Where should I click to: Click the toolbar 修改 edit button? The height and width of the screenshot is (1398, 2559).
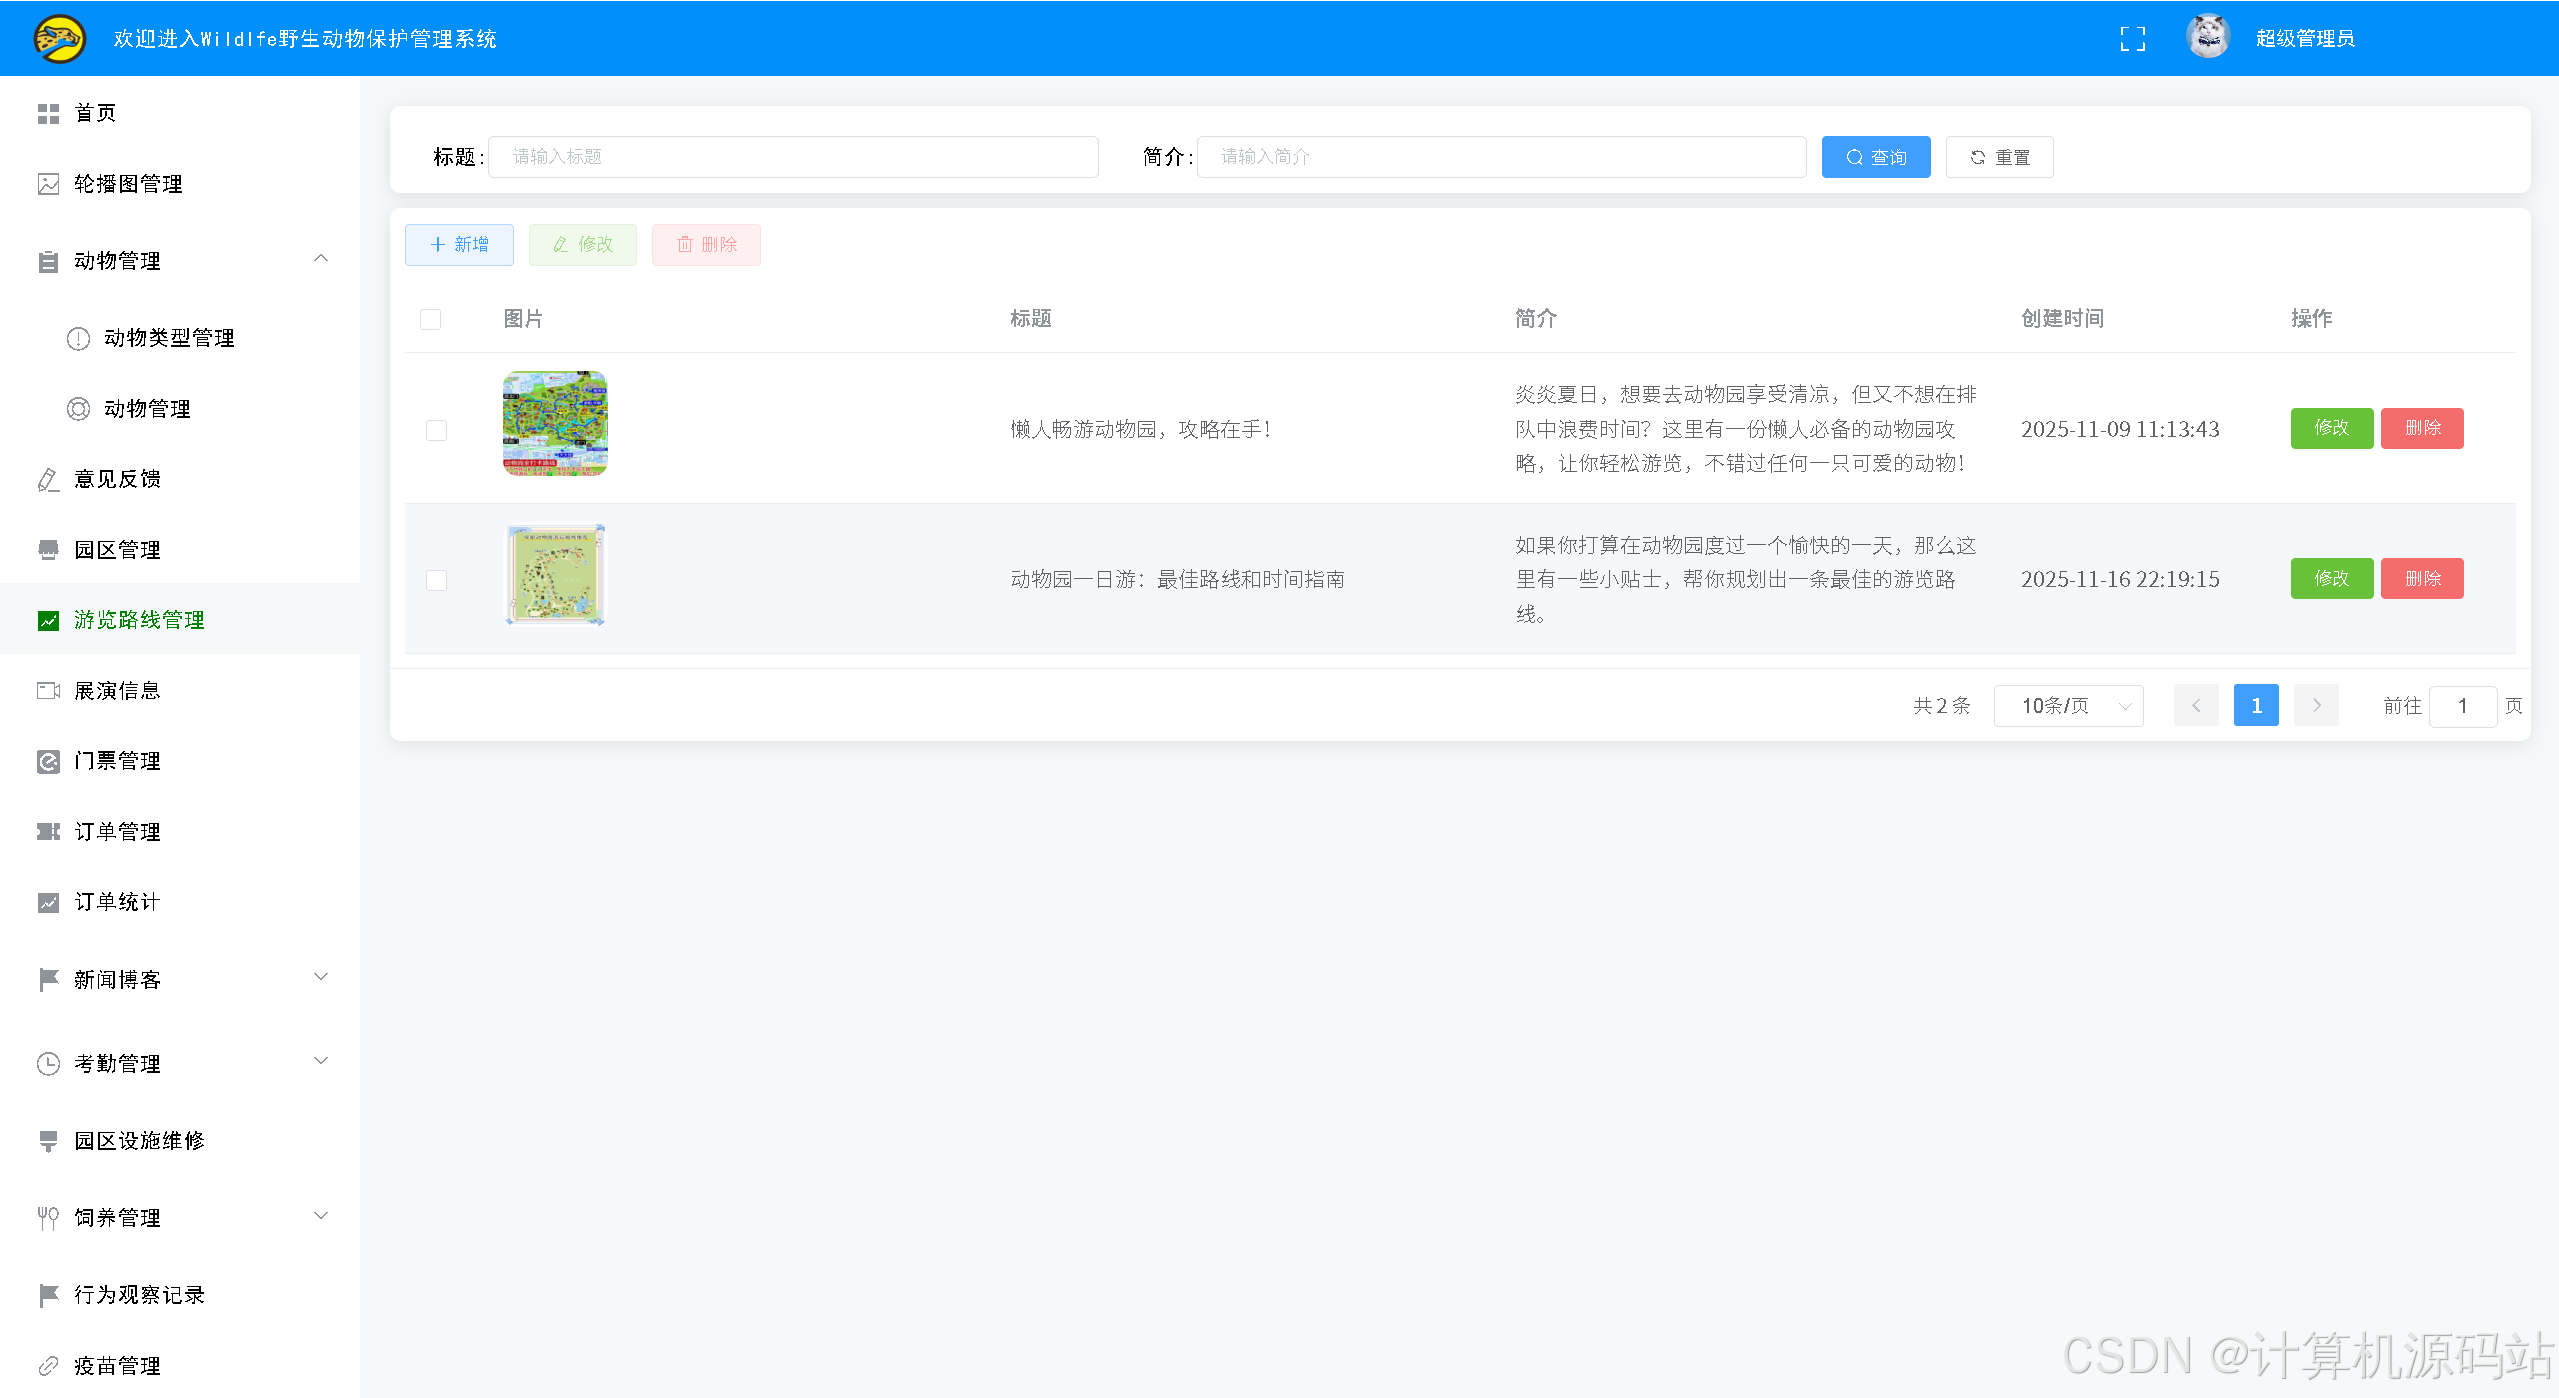click(583, 245)
